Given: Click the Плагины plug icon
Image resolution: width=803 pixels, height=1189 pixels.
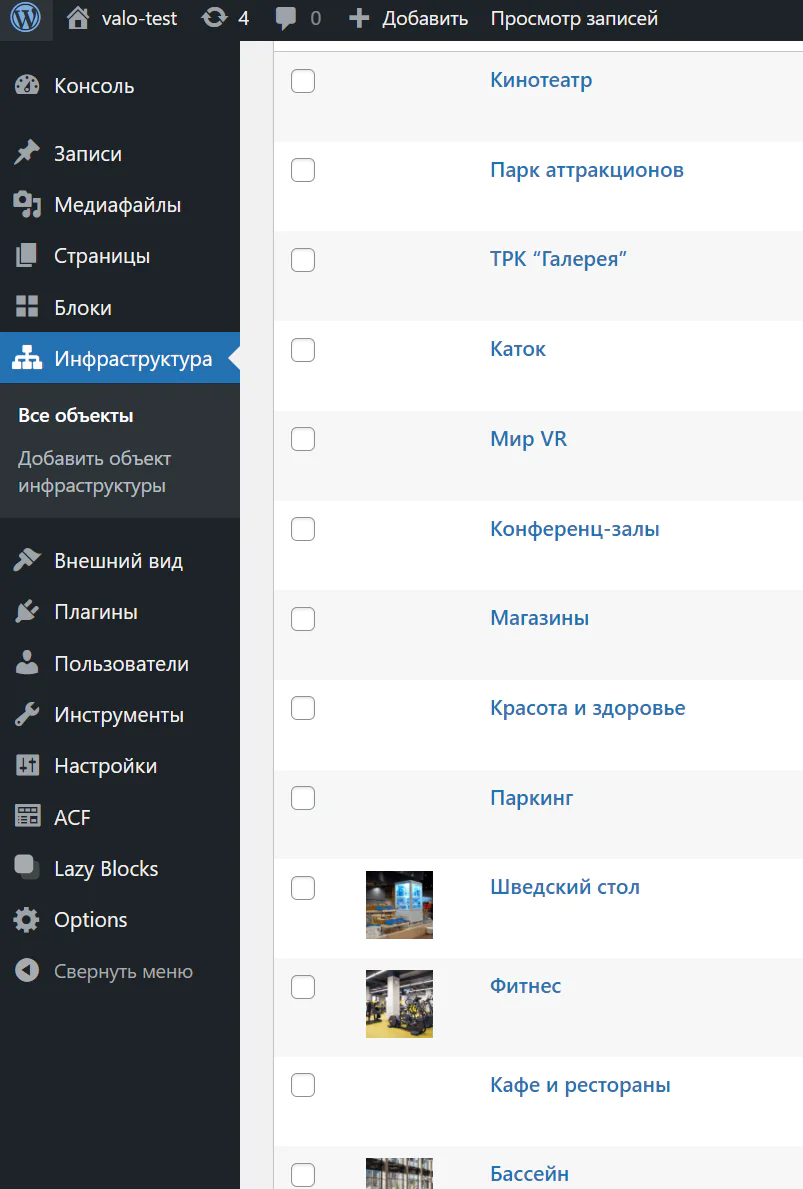Looking at the screenshot, I should pos(27,611).
